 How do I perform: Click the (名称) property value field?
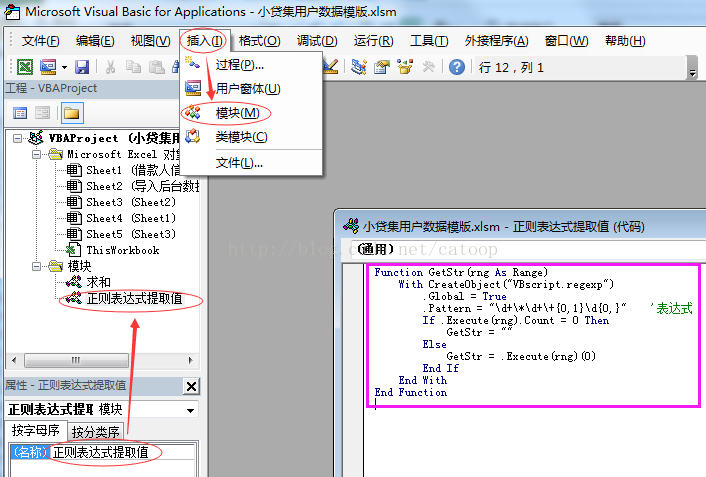coord(122,452)
